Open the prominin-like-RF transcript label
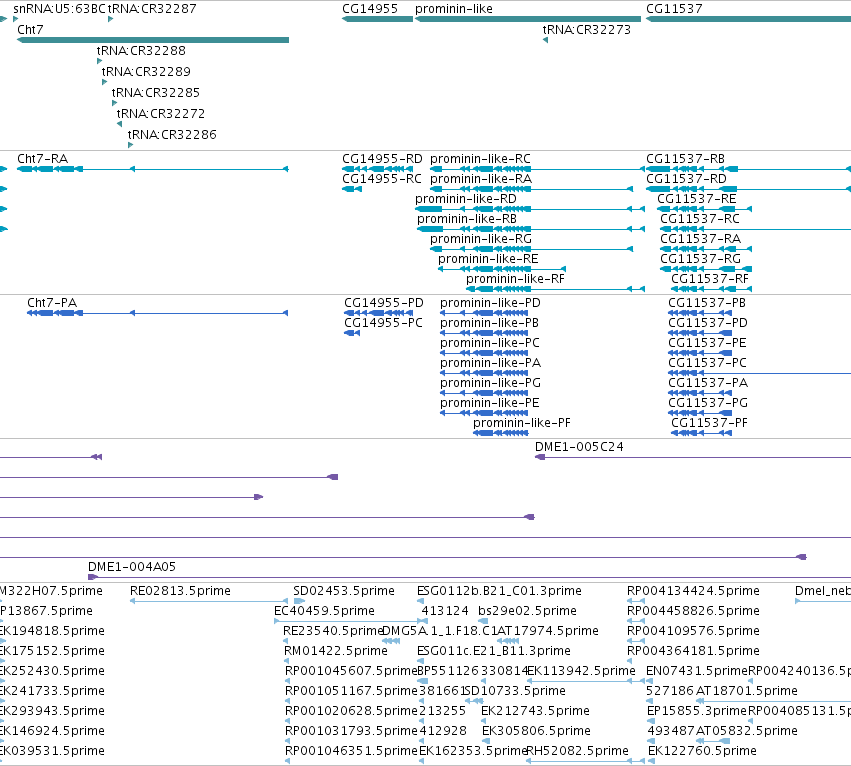This screenshot has width=851, height=766. pyautogui.click(x=516, y=278)
